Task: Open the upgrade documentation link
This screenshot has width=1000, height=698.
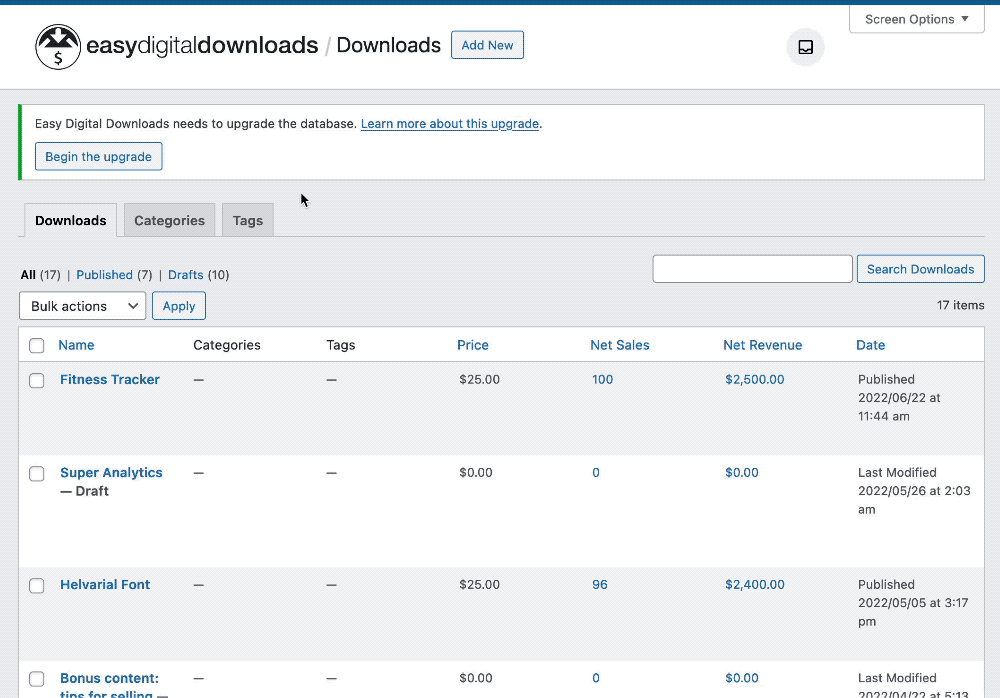Action: (449, 123)
